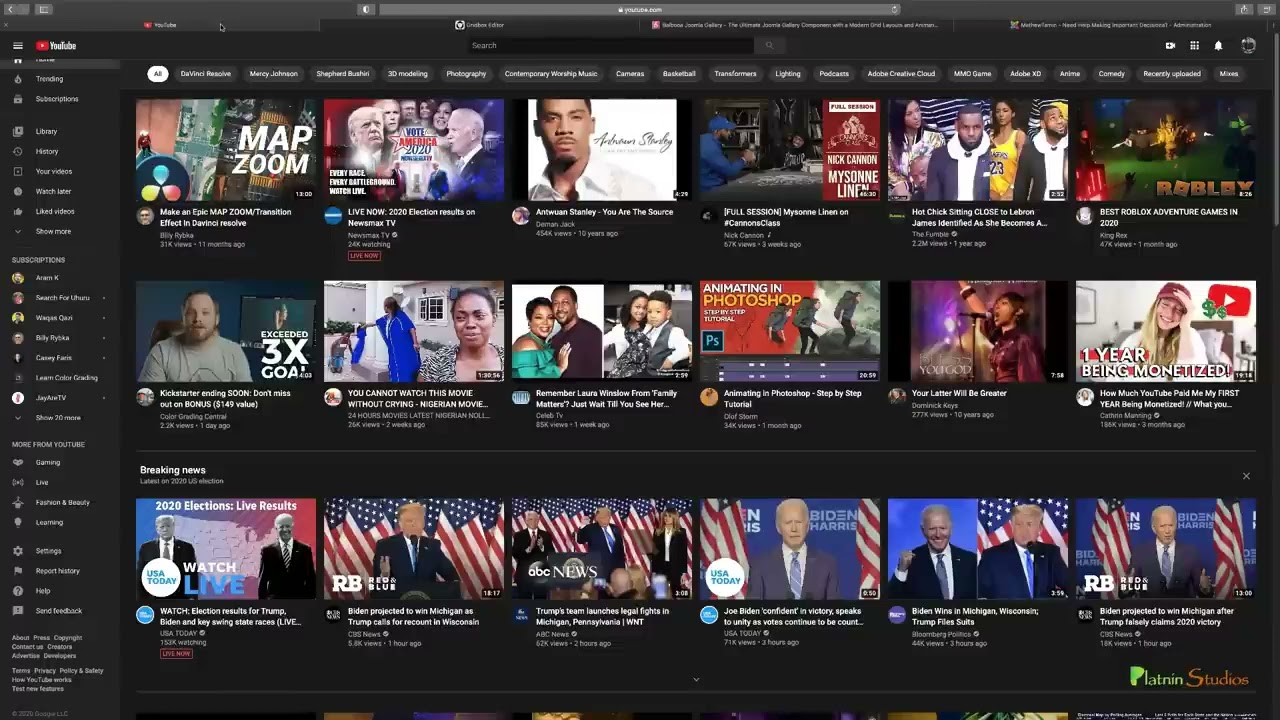1280x720 pixels.
Task: Click the Privacy footer link
Action: [x=45, y=671]
